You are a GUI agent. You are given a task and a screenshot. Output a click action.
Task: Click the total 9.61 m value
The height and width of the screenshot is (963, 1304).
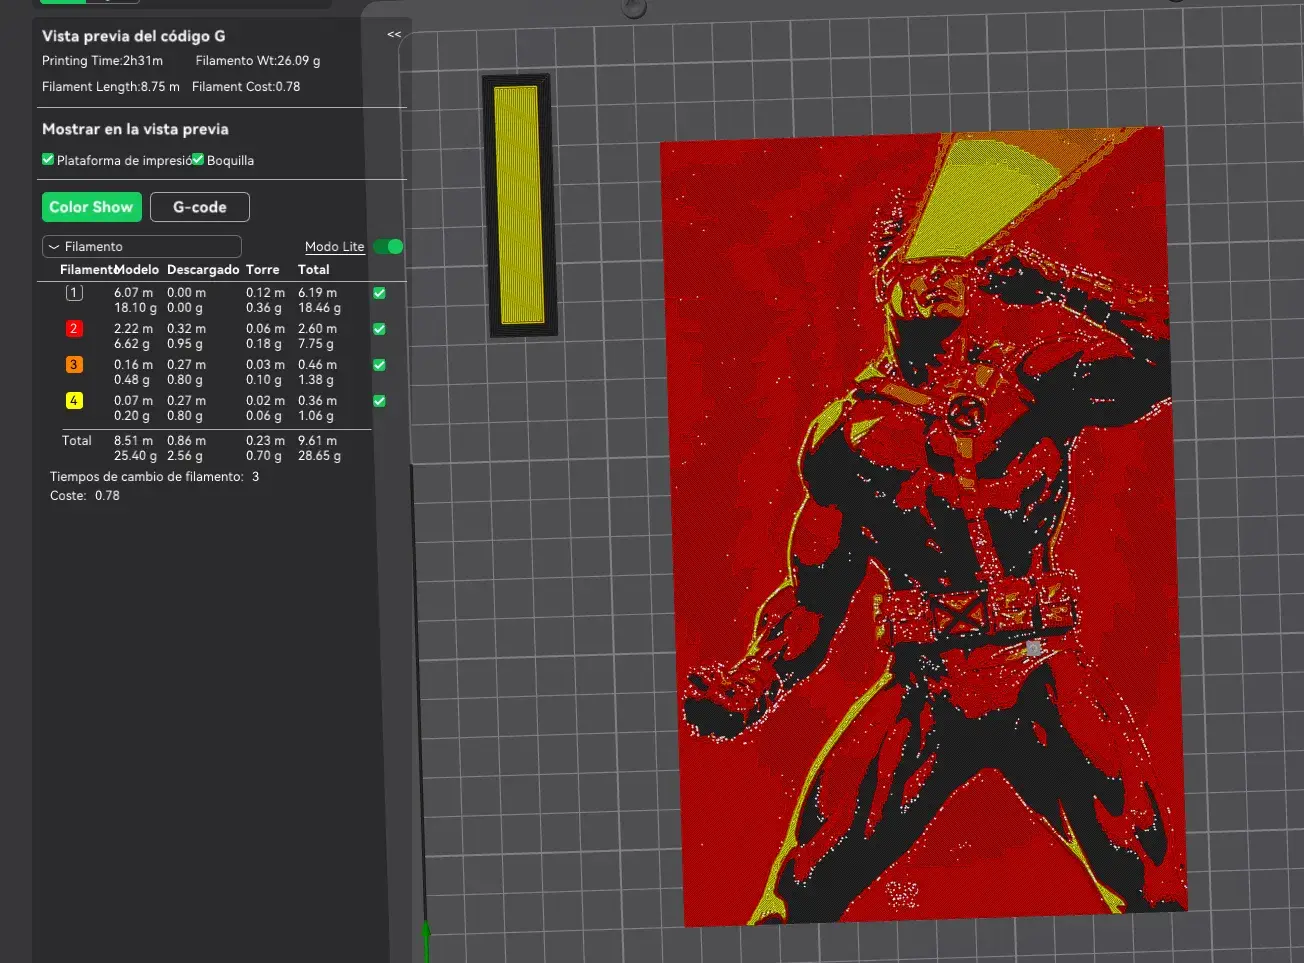pyautogui.click(x=318, y=441)
